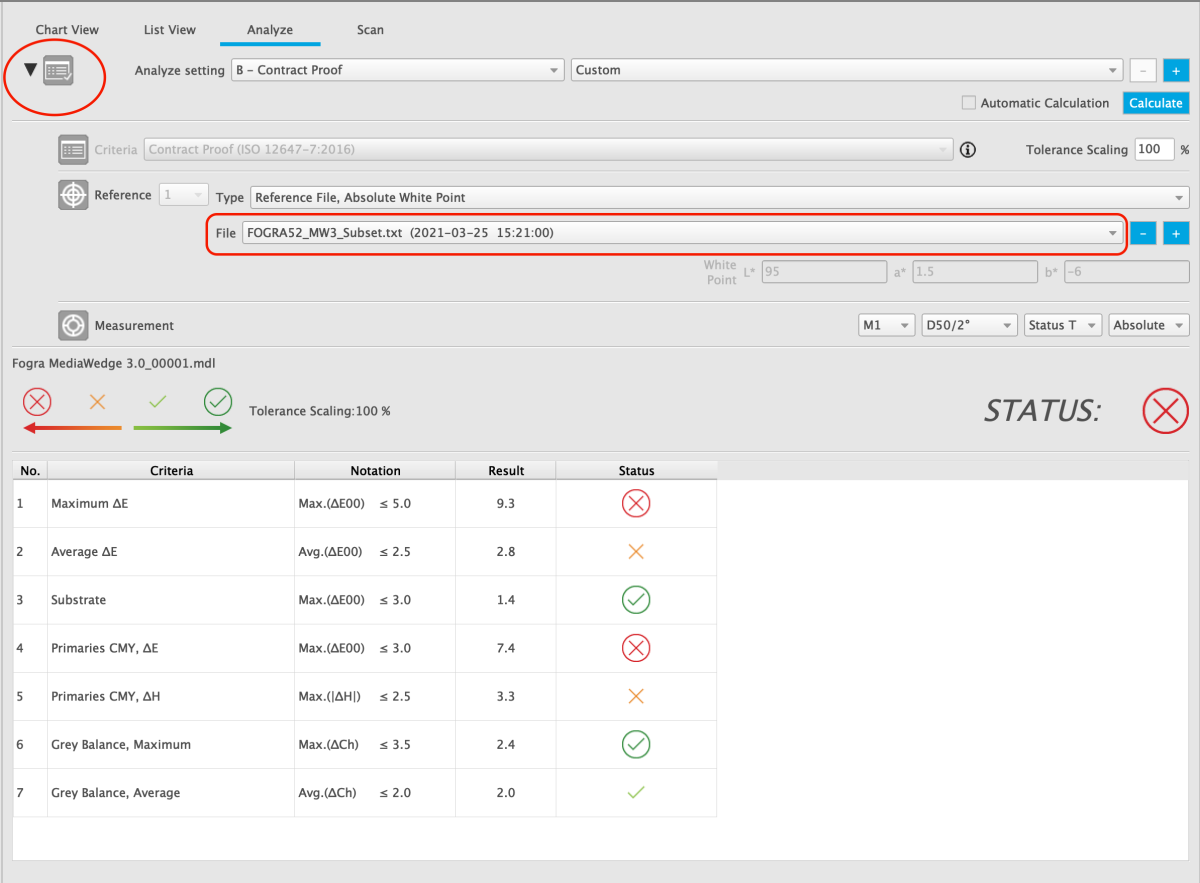Select Grey Balance, Maximum row text
The width and height of the screenshot is (1200, 883).
click(121, 744)
